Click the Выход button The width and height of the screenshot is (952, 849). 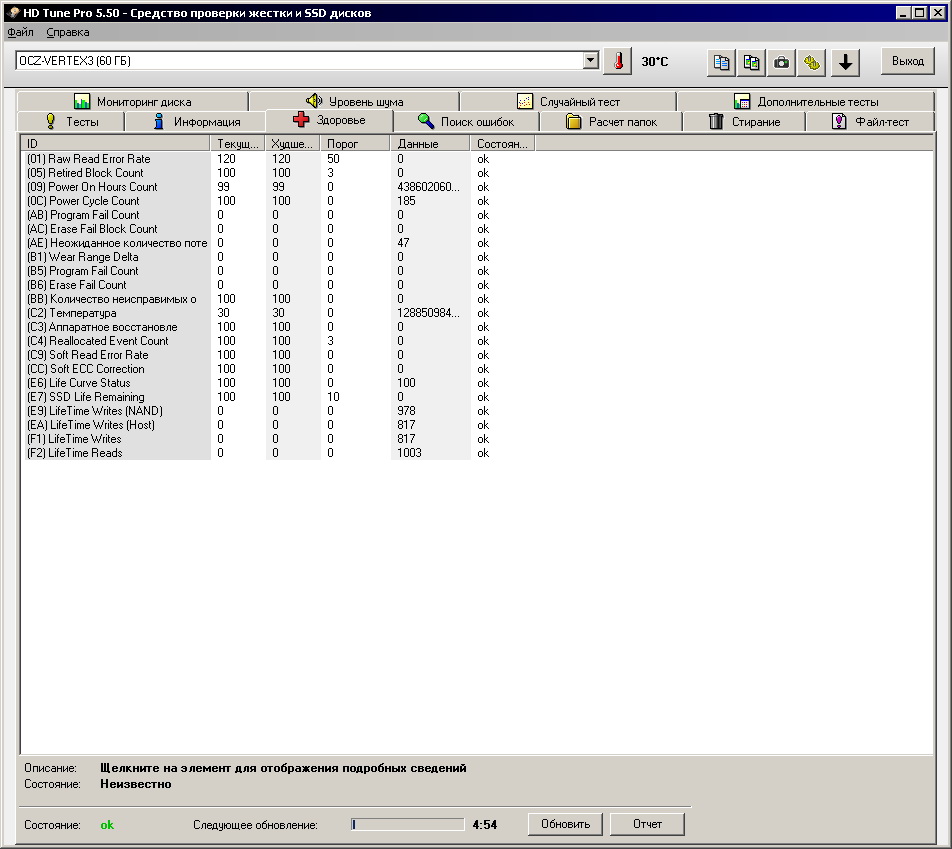908,61
